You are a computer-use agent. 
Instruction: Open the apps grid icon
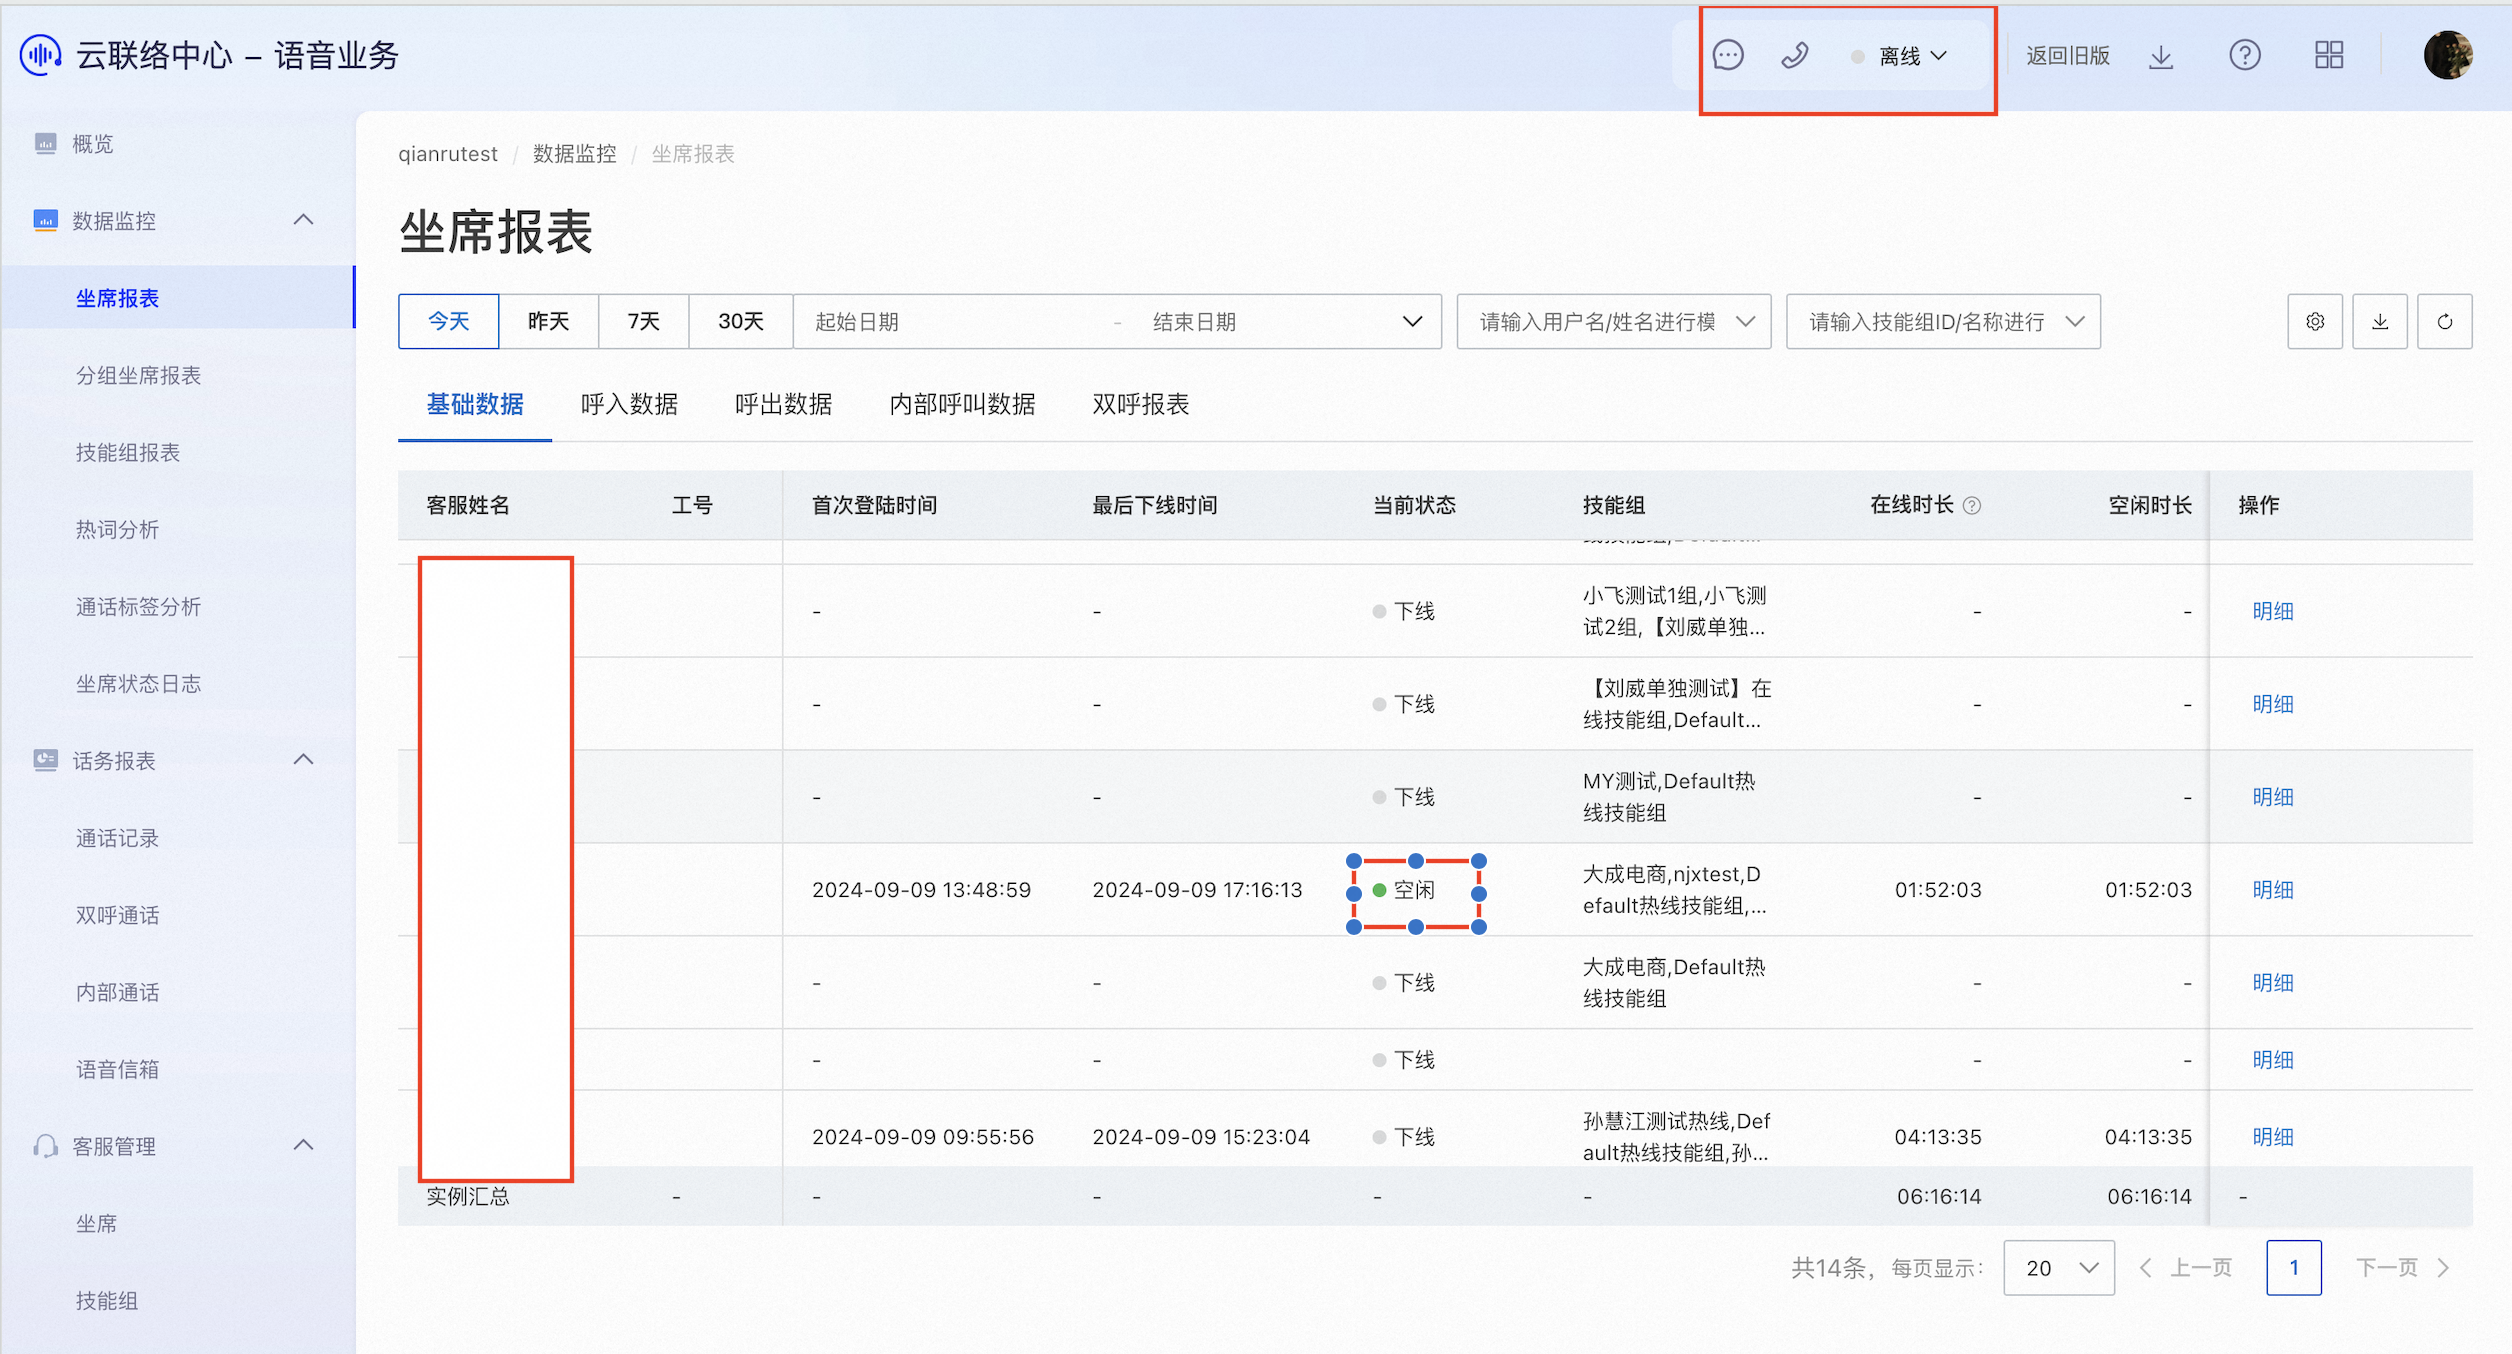tap(2329, 56)
